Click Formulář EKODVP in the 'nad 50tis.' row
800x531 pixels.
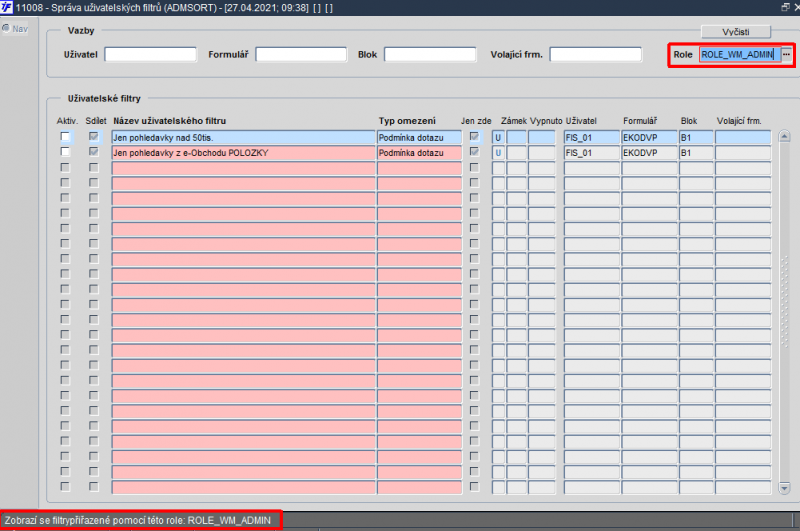649,137
